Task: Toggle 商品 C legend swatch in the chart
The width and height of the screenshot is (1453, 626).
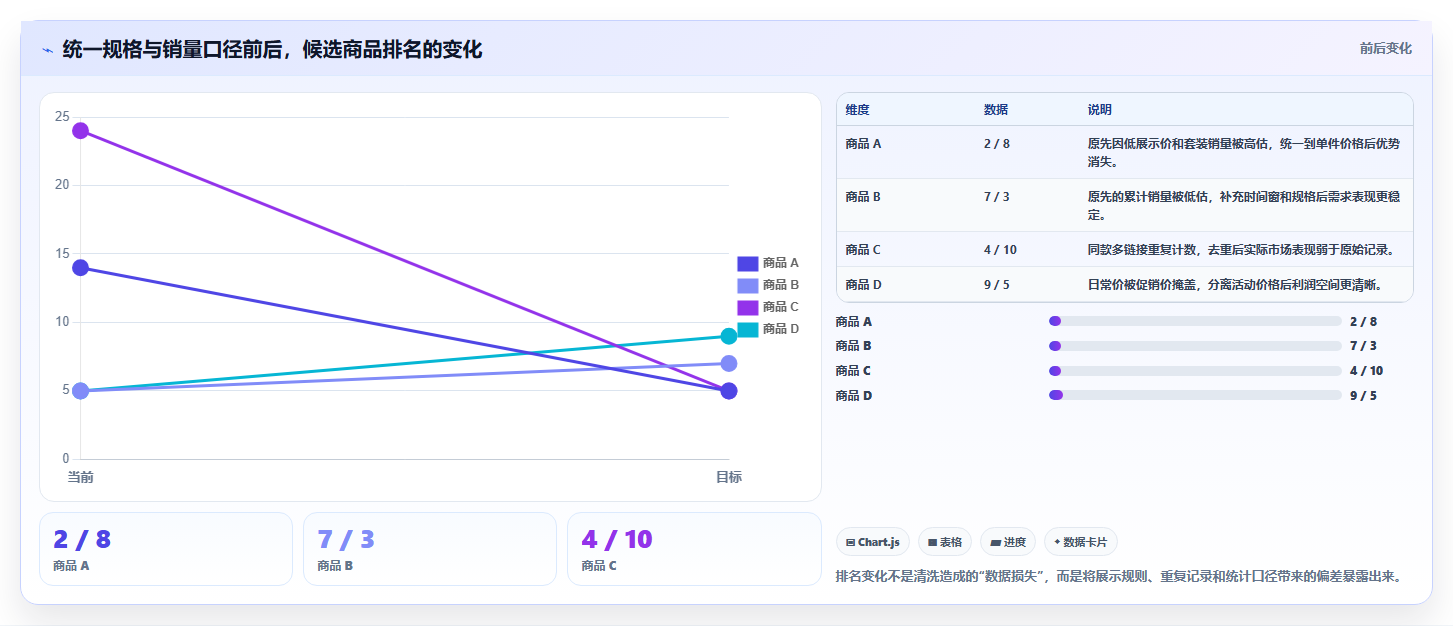Action: [748, 307]
